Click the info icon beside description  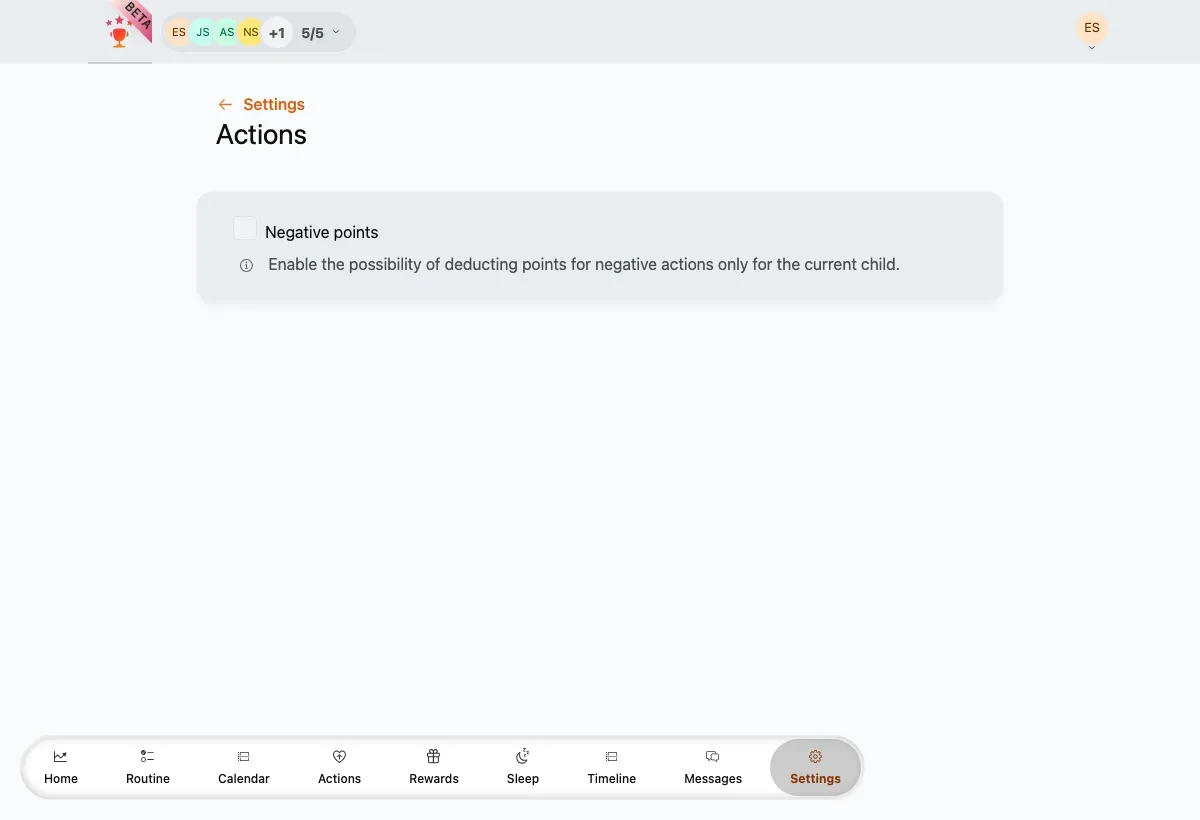pyautogui.click(x=246, y=266)
